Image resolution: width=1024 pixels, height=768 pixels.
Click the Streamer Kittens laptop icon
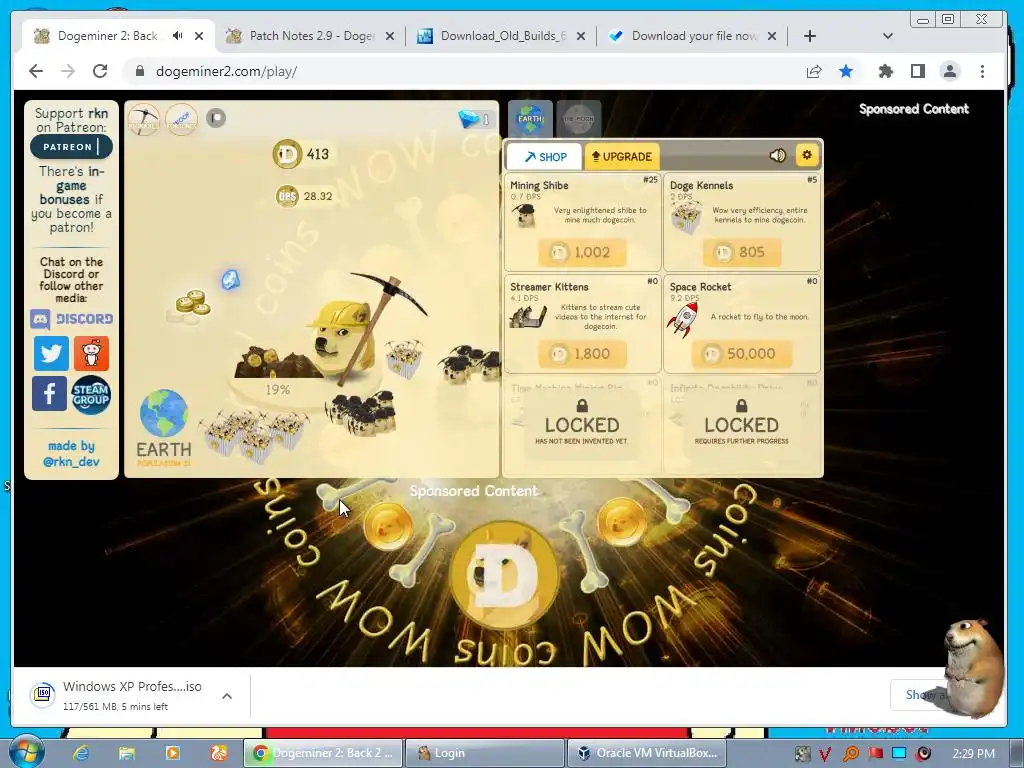(x=528, y=317)
